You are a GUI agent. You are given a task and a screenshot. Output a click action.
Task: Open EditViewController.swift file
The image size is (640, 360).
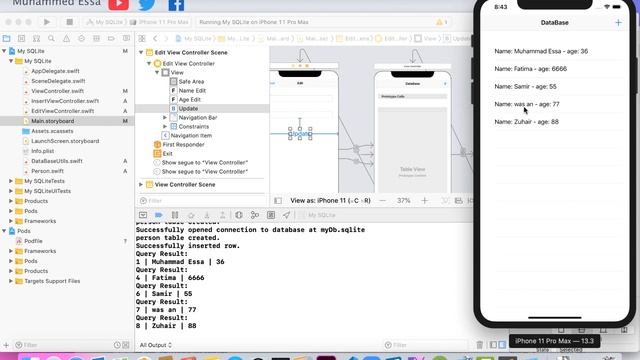pos(62,111)
